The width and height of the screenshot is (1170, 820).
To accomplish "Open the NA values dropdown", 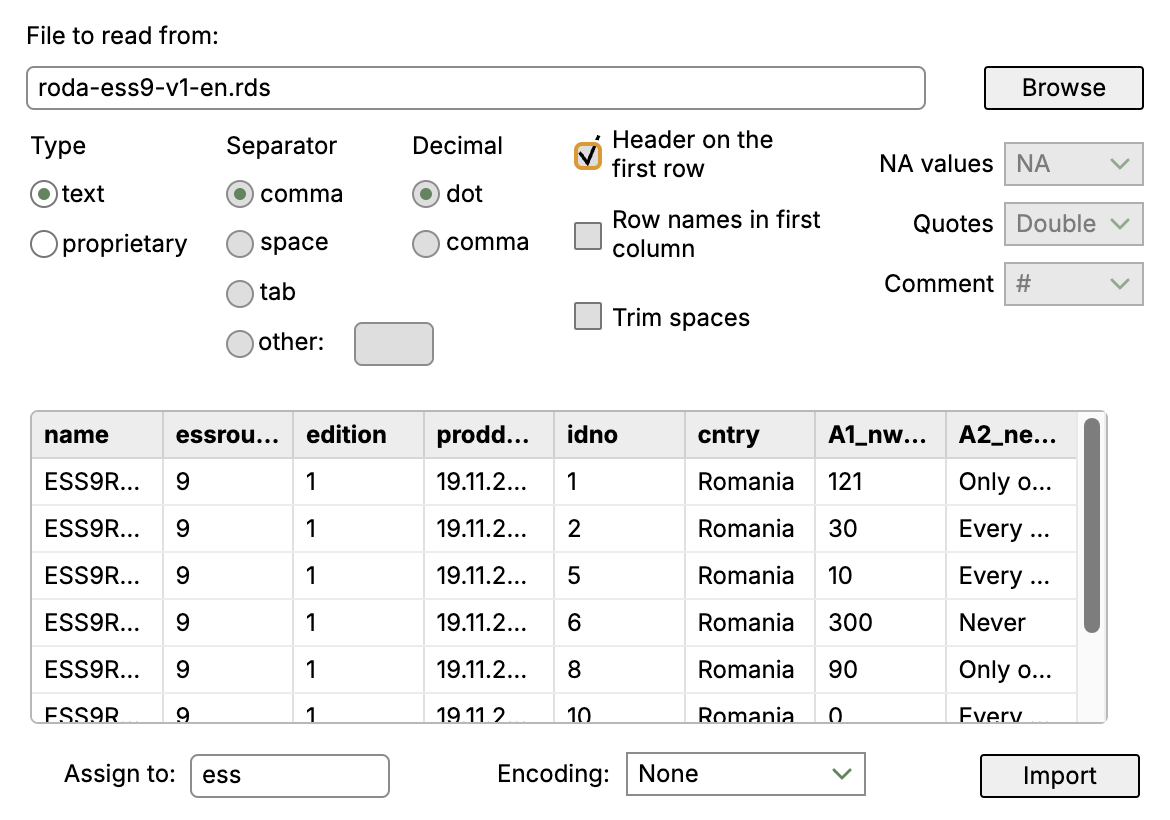I will click(1074, 163).
